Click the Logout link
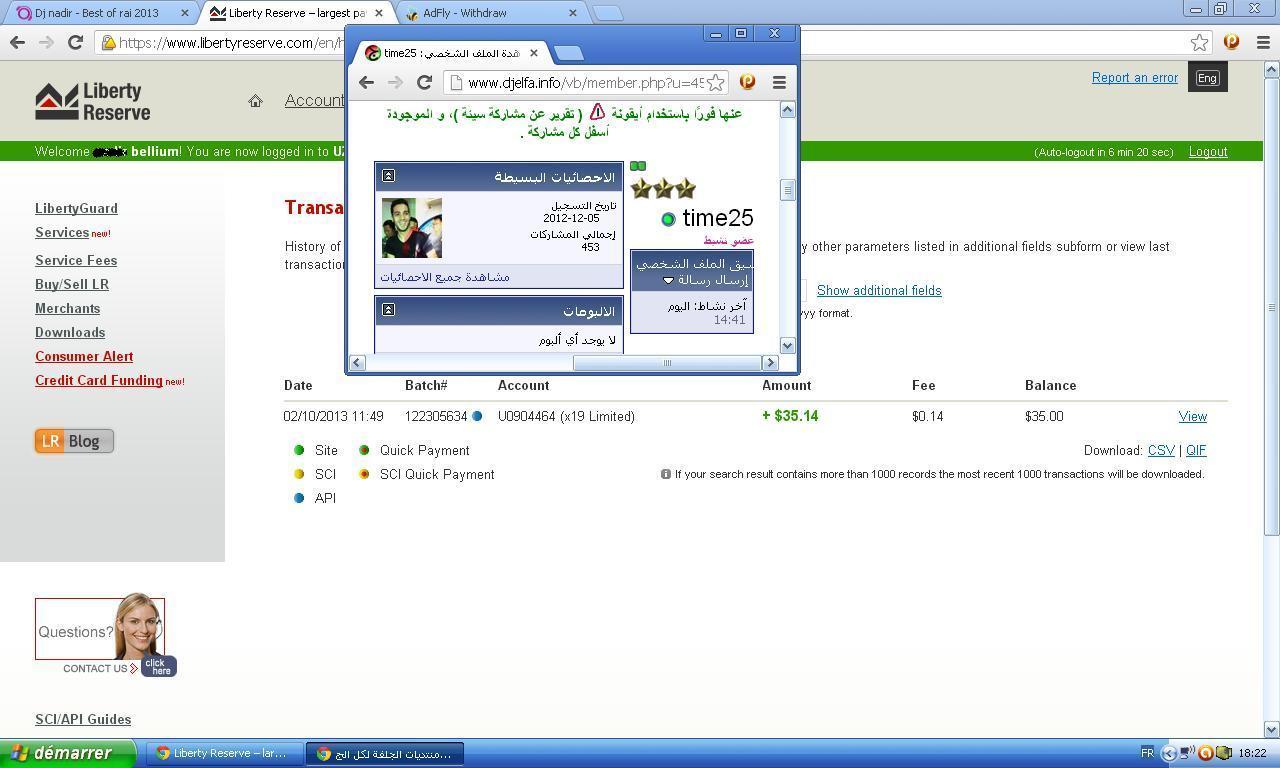 coord(1208,152)
